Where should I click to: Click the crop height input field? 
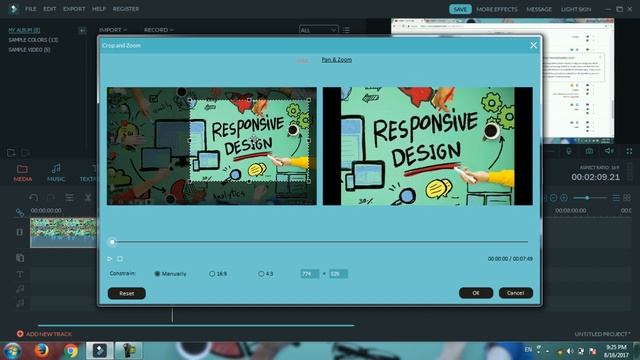[338, 274]
